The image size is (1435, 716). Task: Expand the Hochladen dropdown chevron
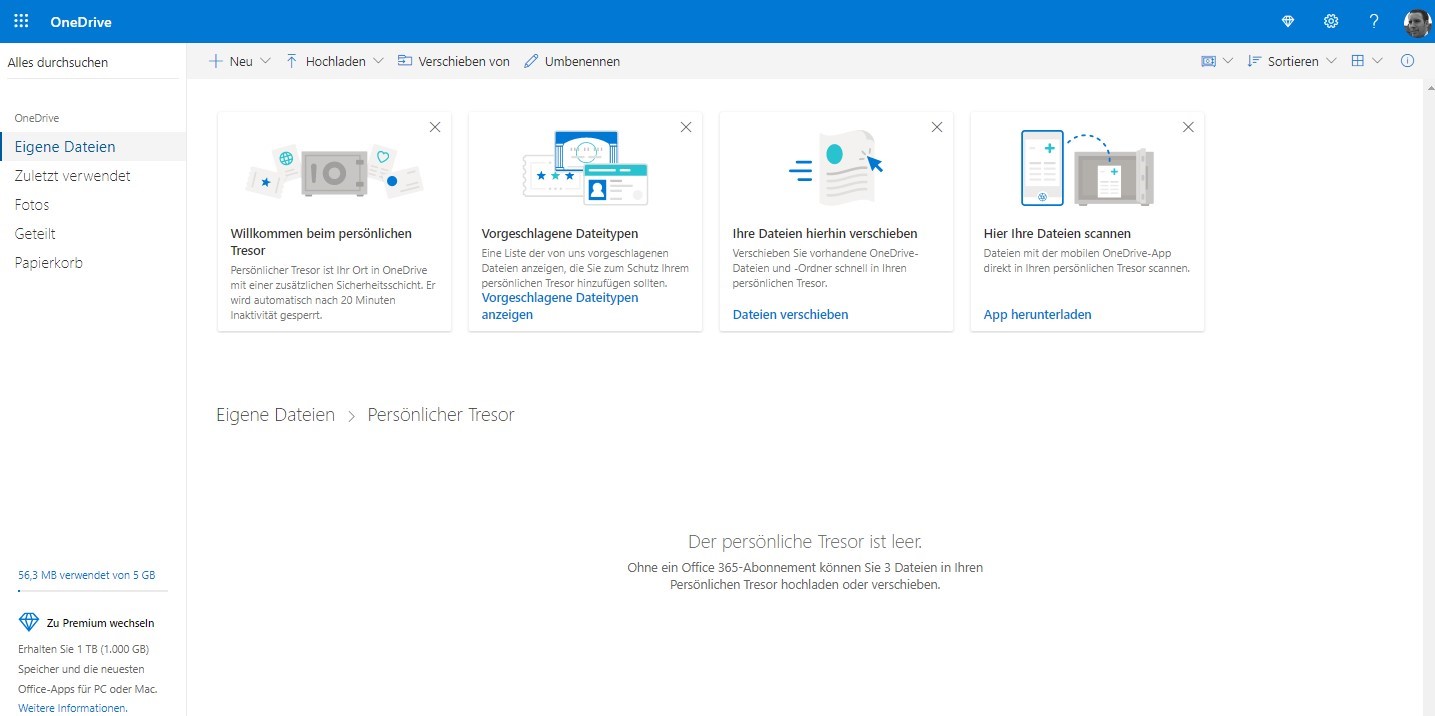tap(378, 61)
